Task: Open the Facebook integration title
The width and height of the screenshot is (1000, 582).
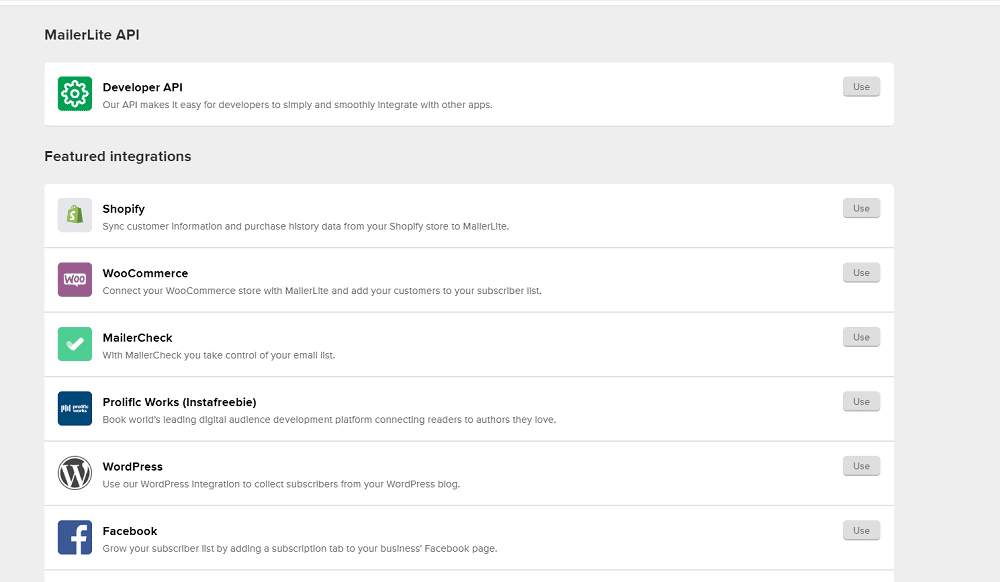Action: [129, 531]
